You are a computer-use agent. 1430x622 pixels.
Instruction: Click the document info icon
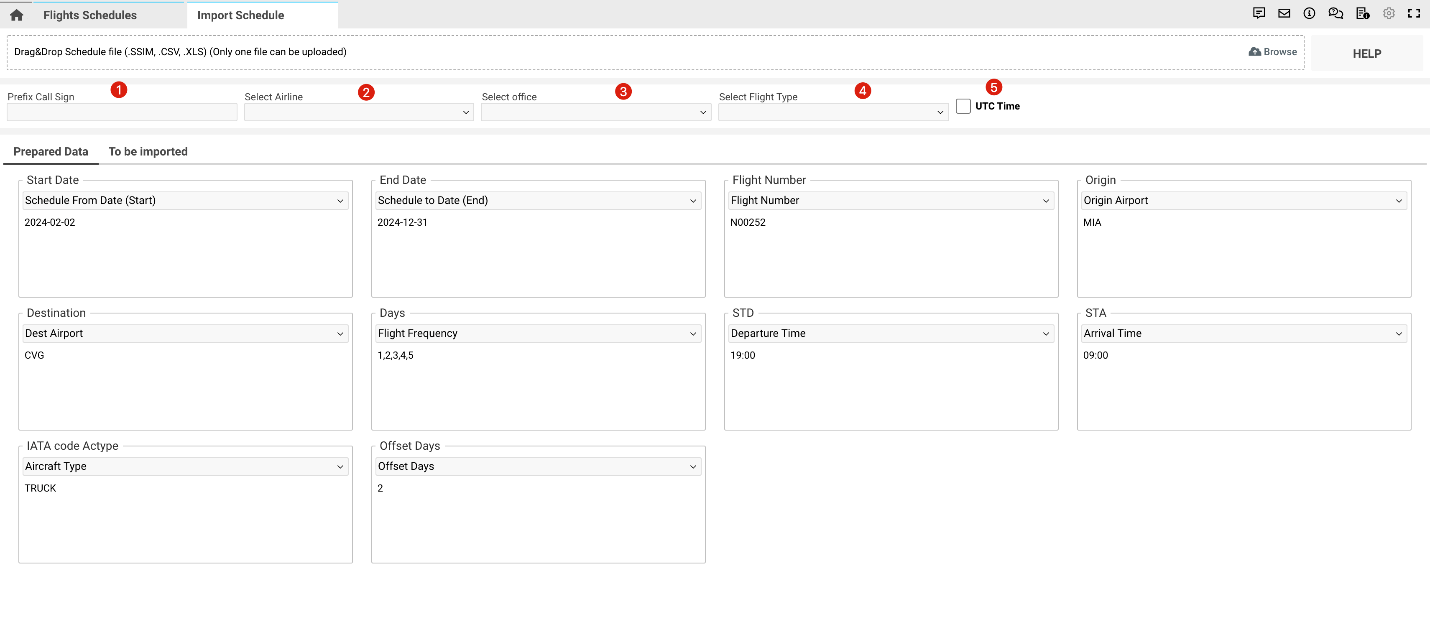click(x=1362, y=14)
